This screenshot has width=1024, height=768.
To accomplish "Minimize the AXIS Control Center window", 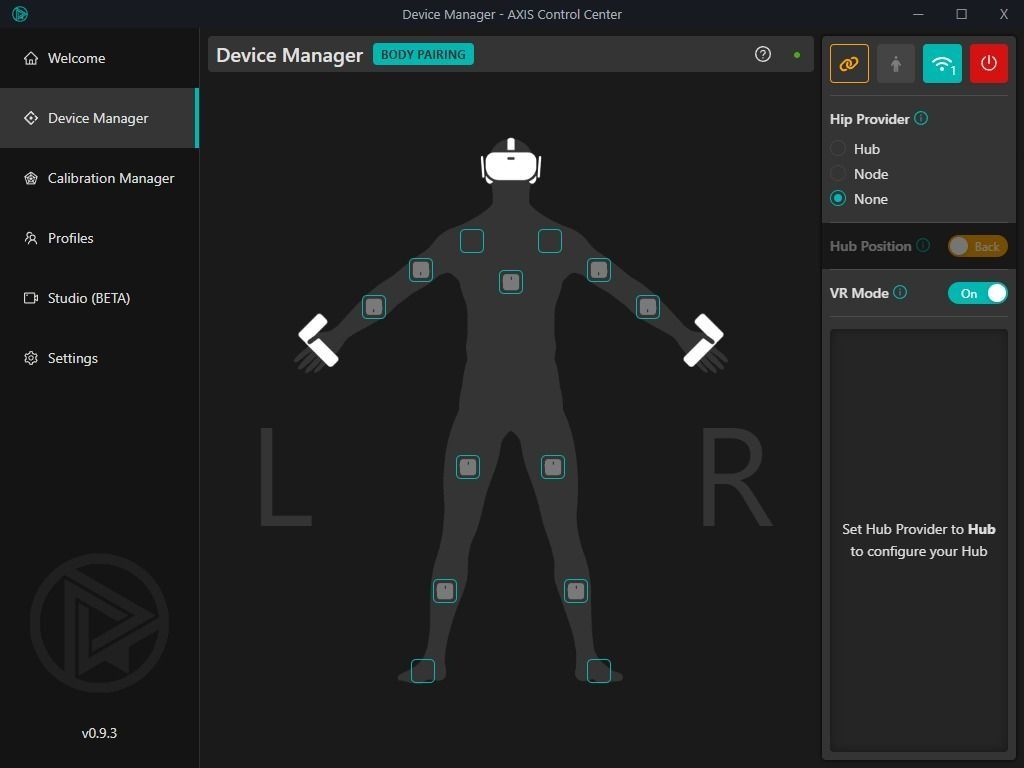I will [x=918, y=14].
